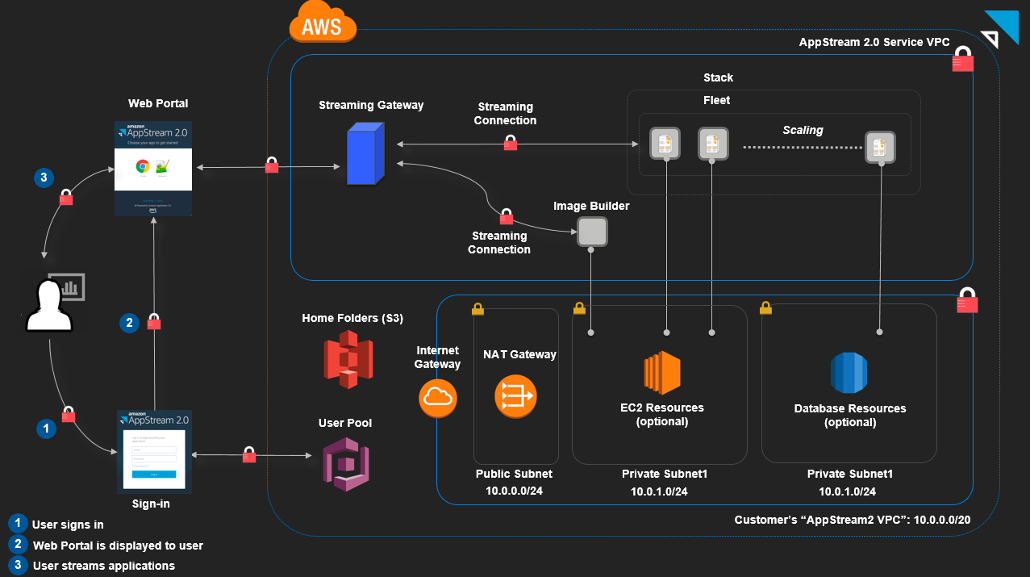Click the blue triangle logo in top-right corner
Image resolution: width=1031 pixels, height=577 pixels.
pos(1003,25)
